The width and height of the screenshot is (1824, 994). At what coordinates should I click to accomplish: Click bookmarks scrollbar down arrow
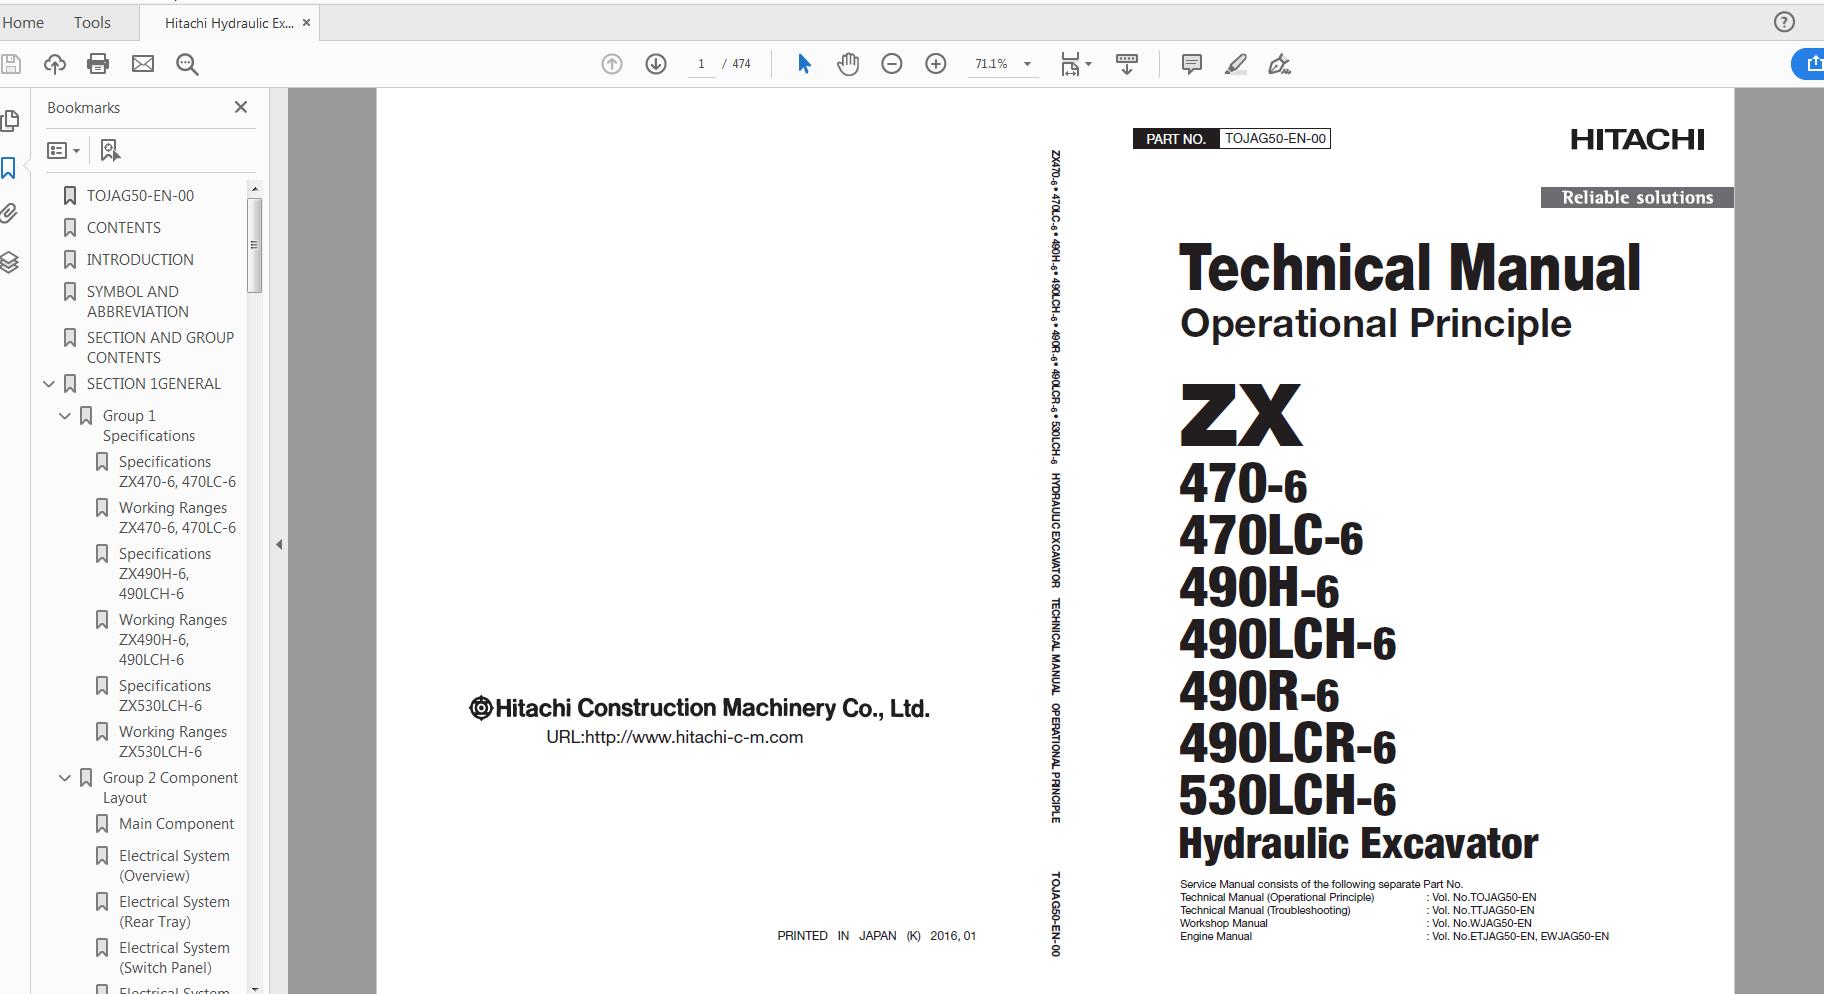(254, 988)
